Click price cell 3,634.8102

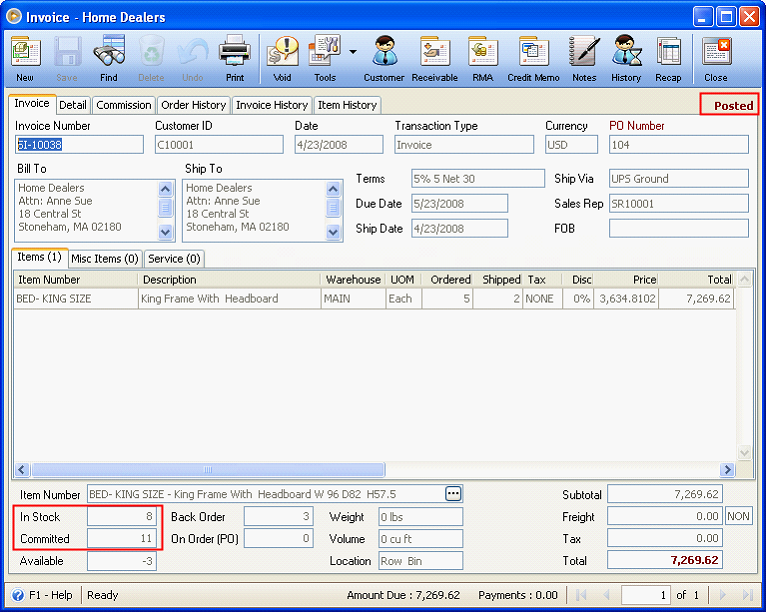pos(626,298)
